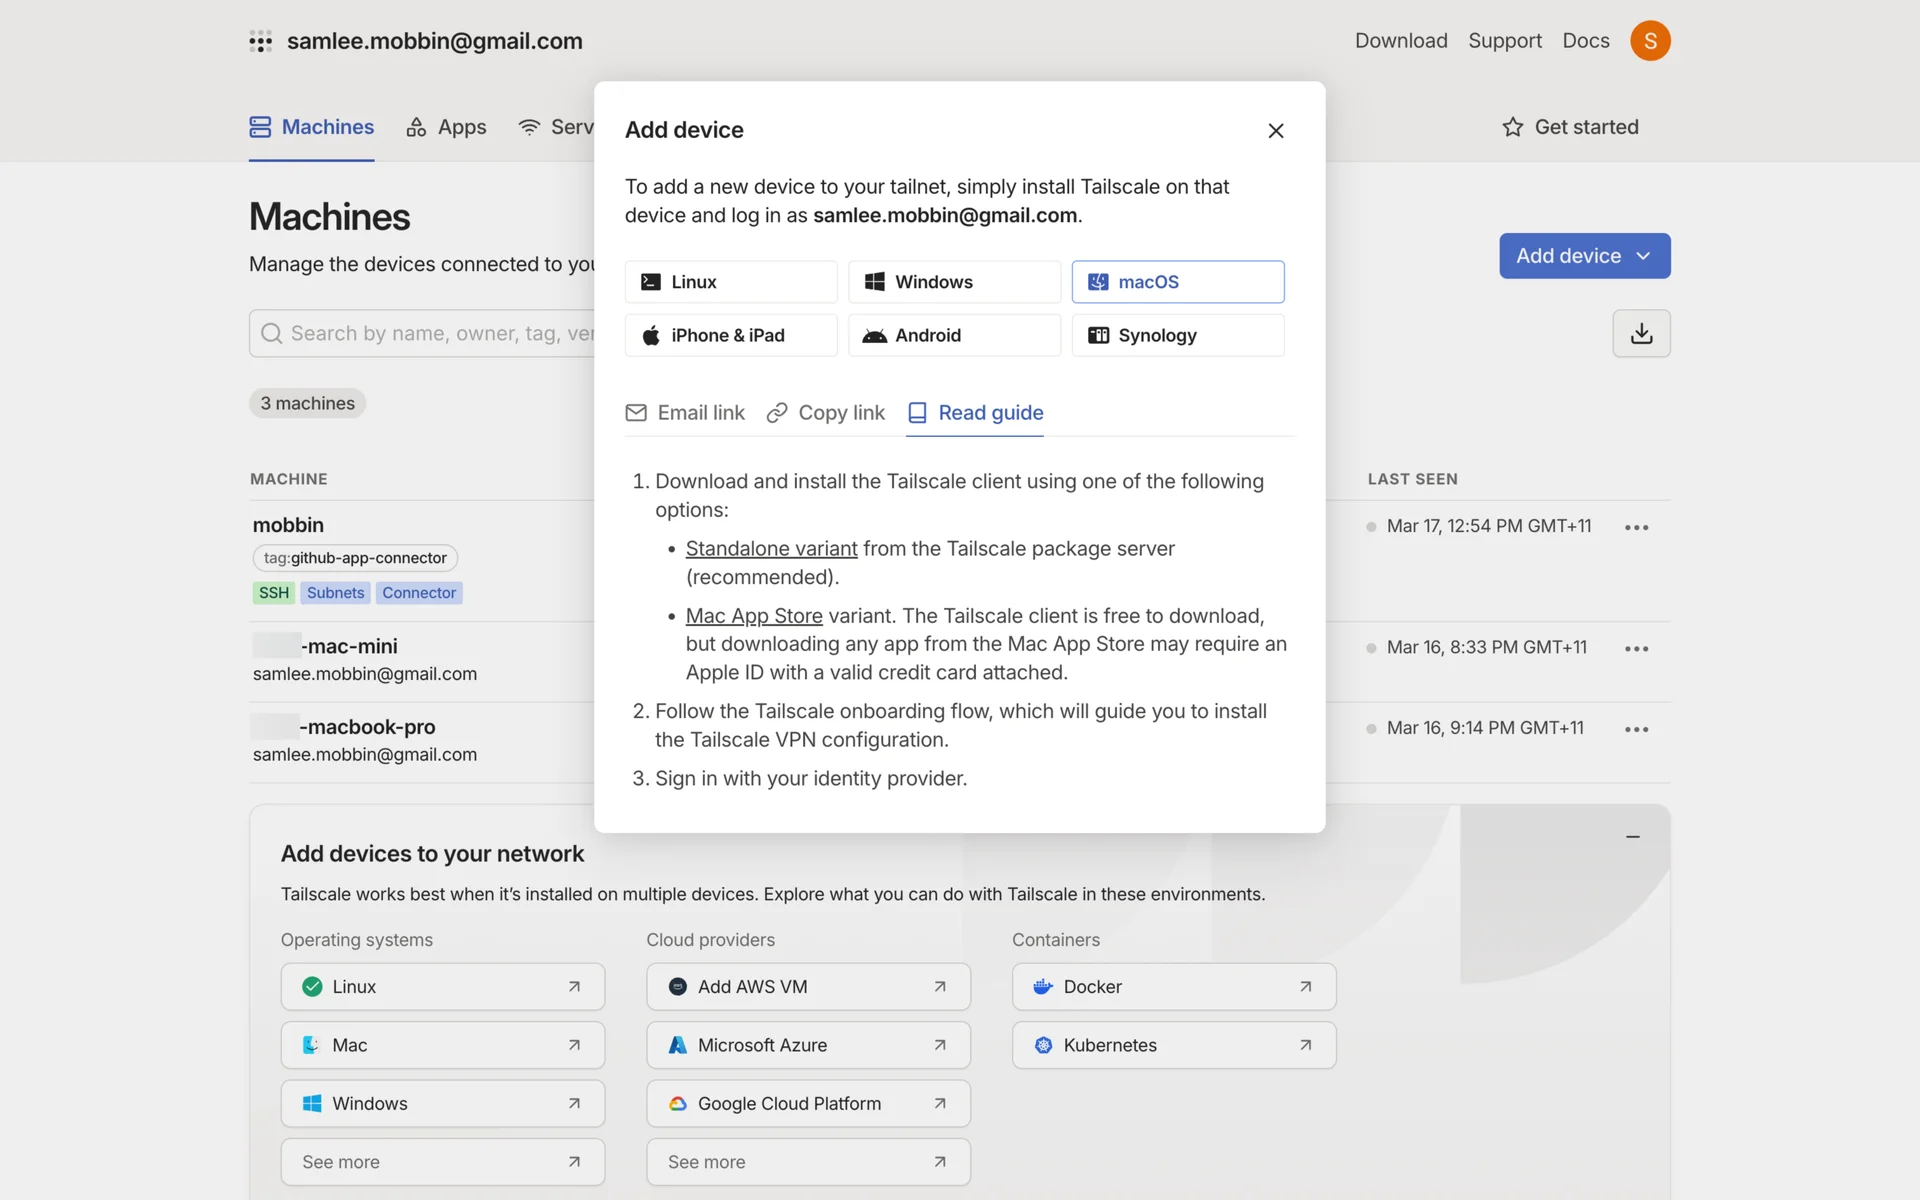The height and width of the screenshot is (1200, 1920).
Task: Click the Get started star button
Action: (1570, 127)
